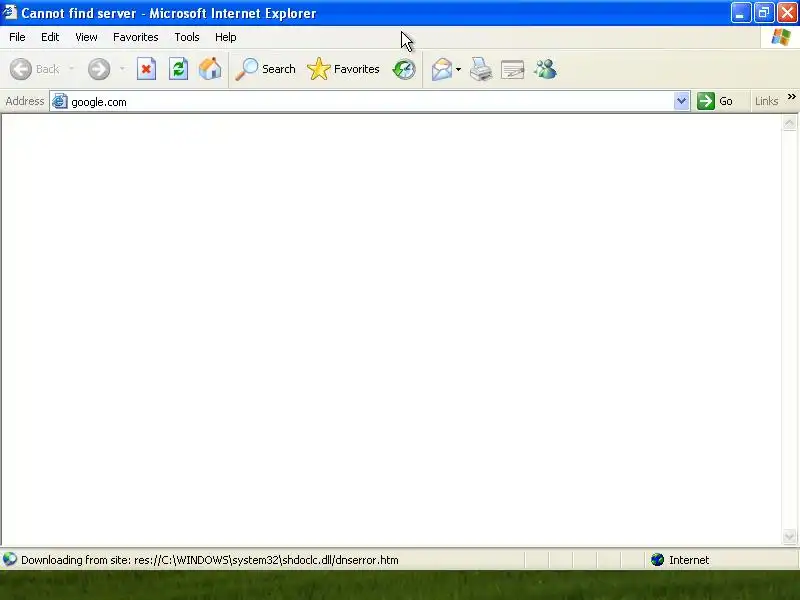Print the page with printer icon
The image size is (800, 600).
[481, 69]
